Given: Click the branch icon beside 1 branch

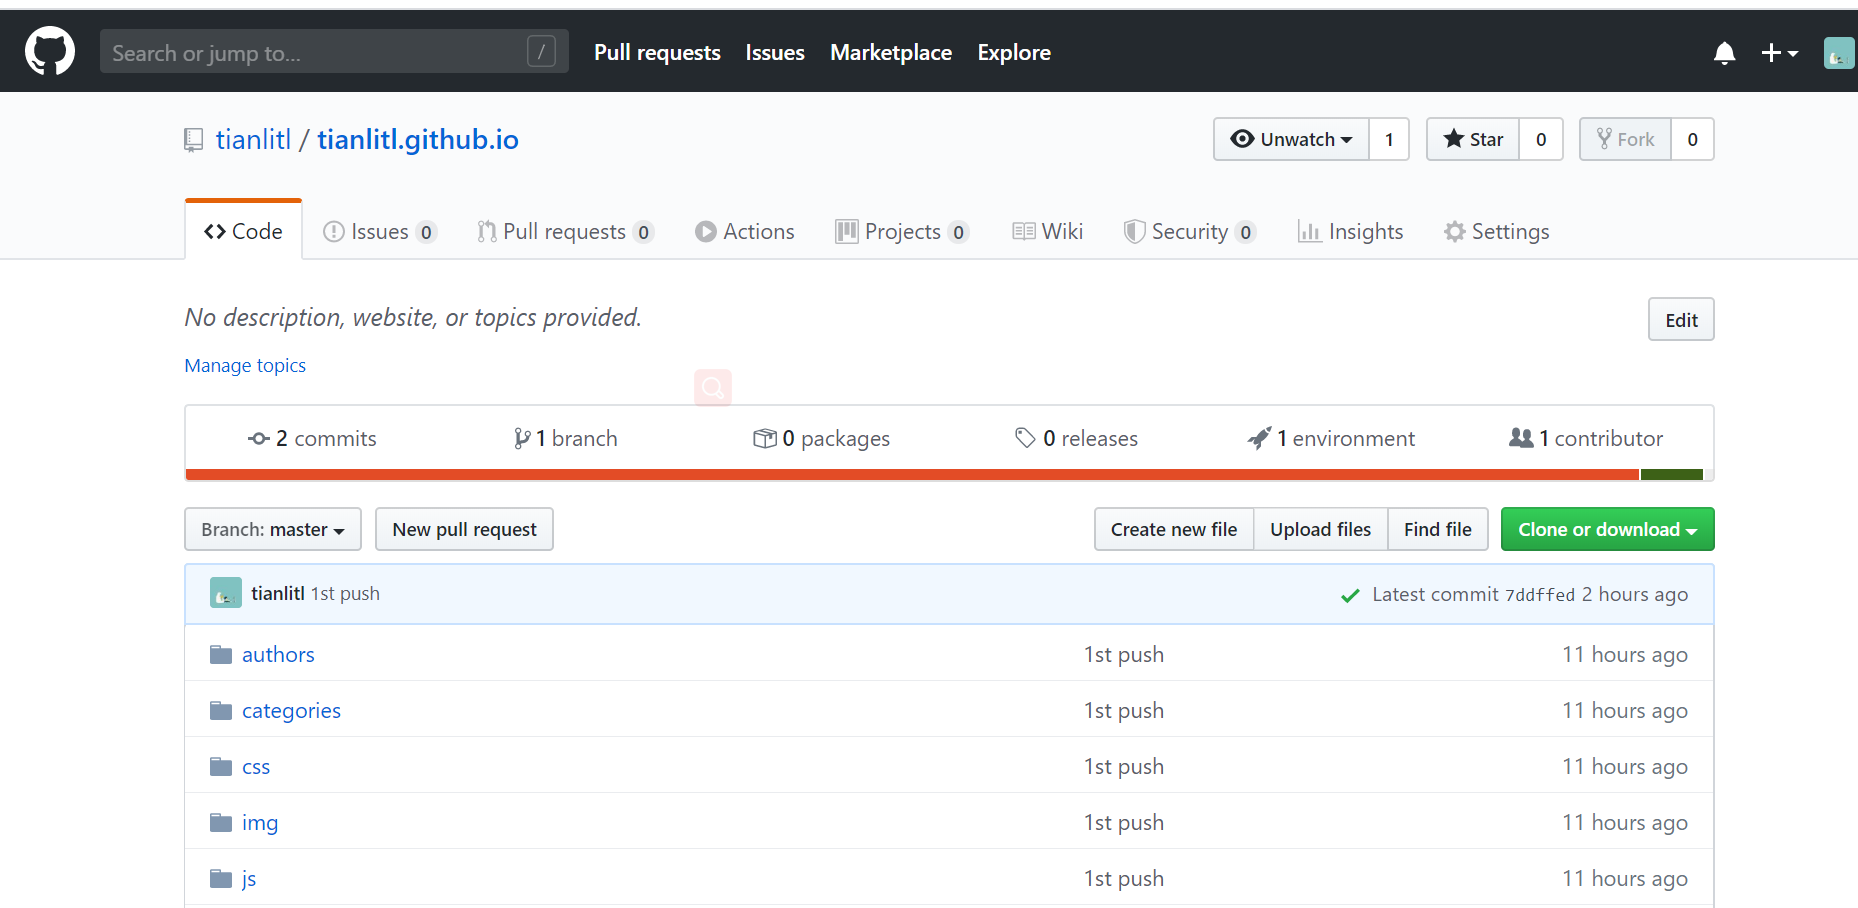Looking at the screenshot, I should point(522,439).
